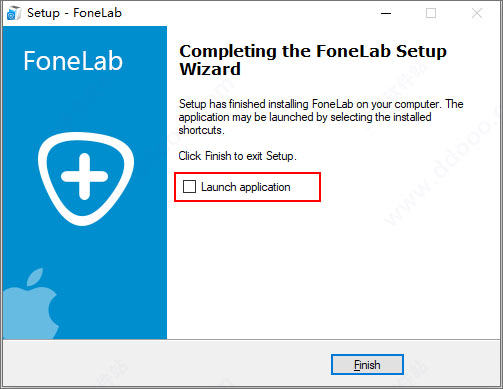Click the faded Apple logo in sidebar
503x389 pixels.
[x=31, y=303]
